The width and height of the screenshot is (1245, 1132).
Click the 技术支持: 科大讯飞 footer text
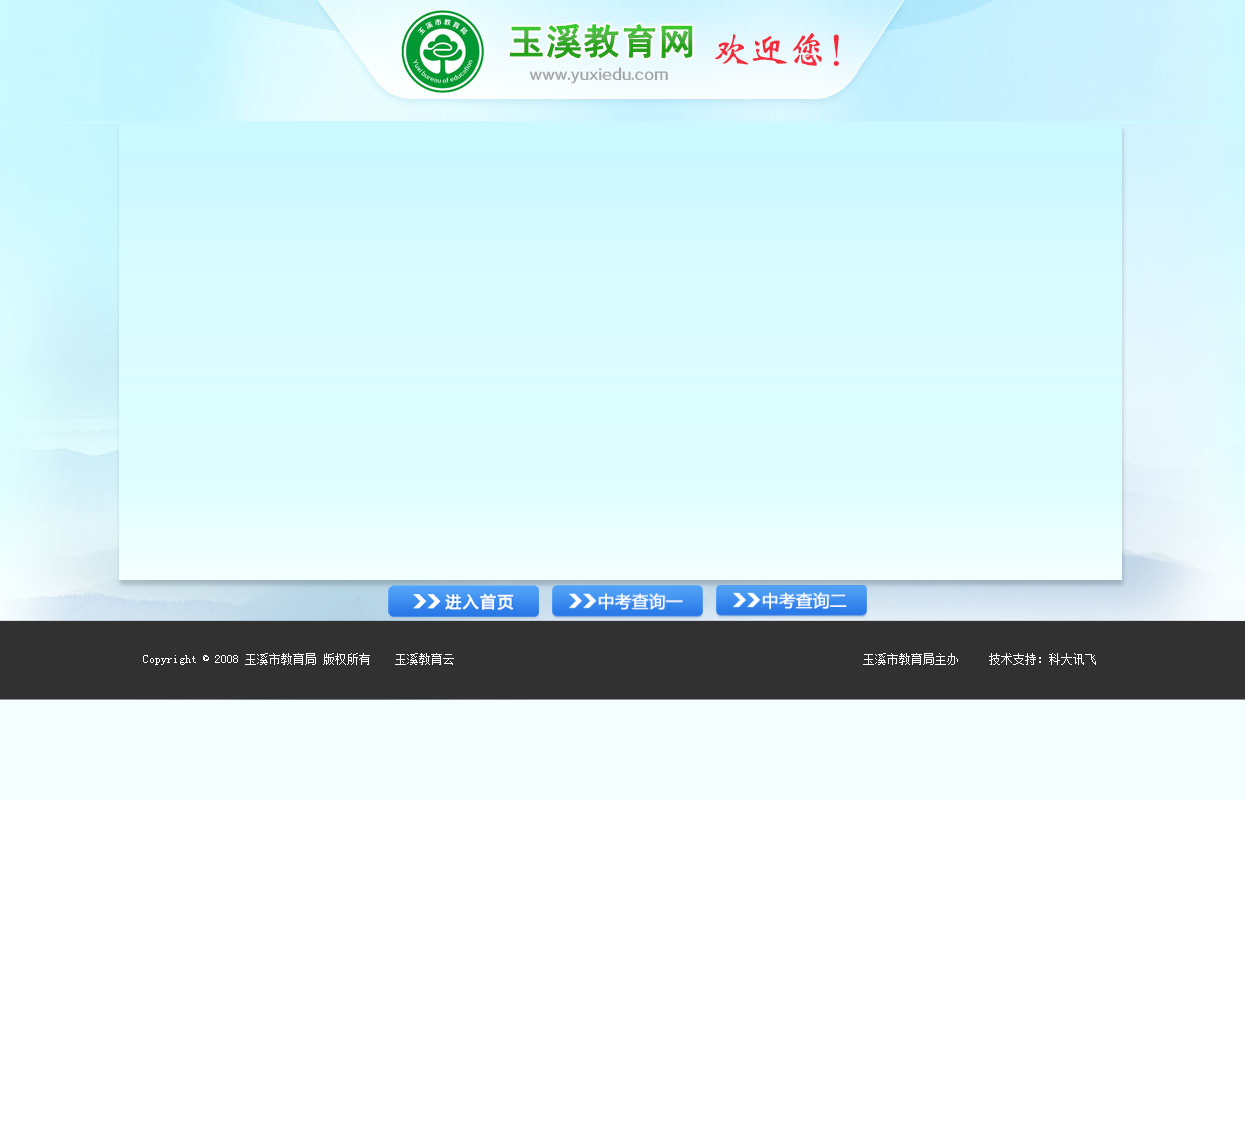click(1043, 660)
